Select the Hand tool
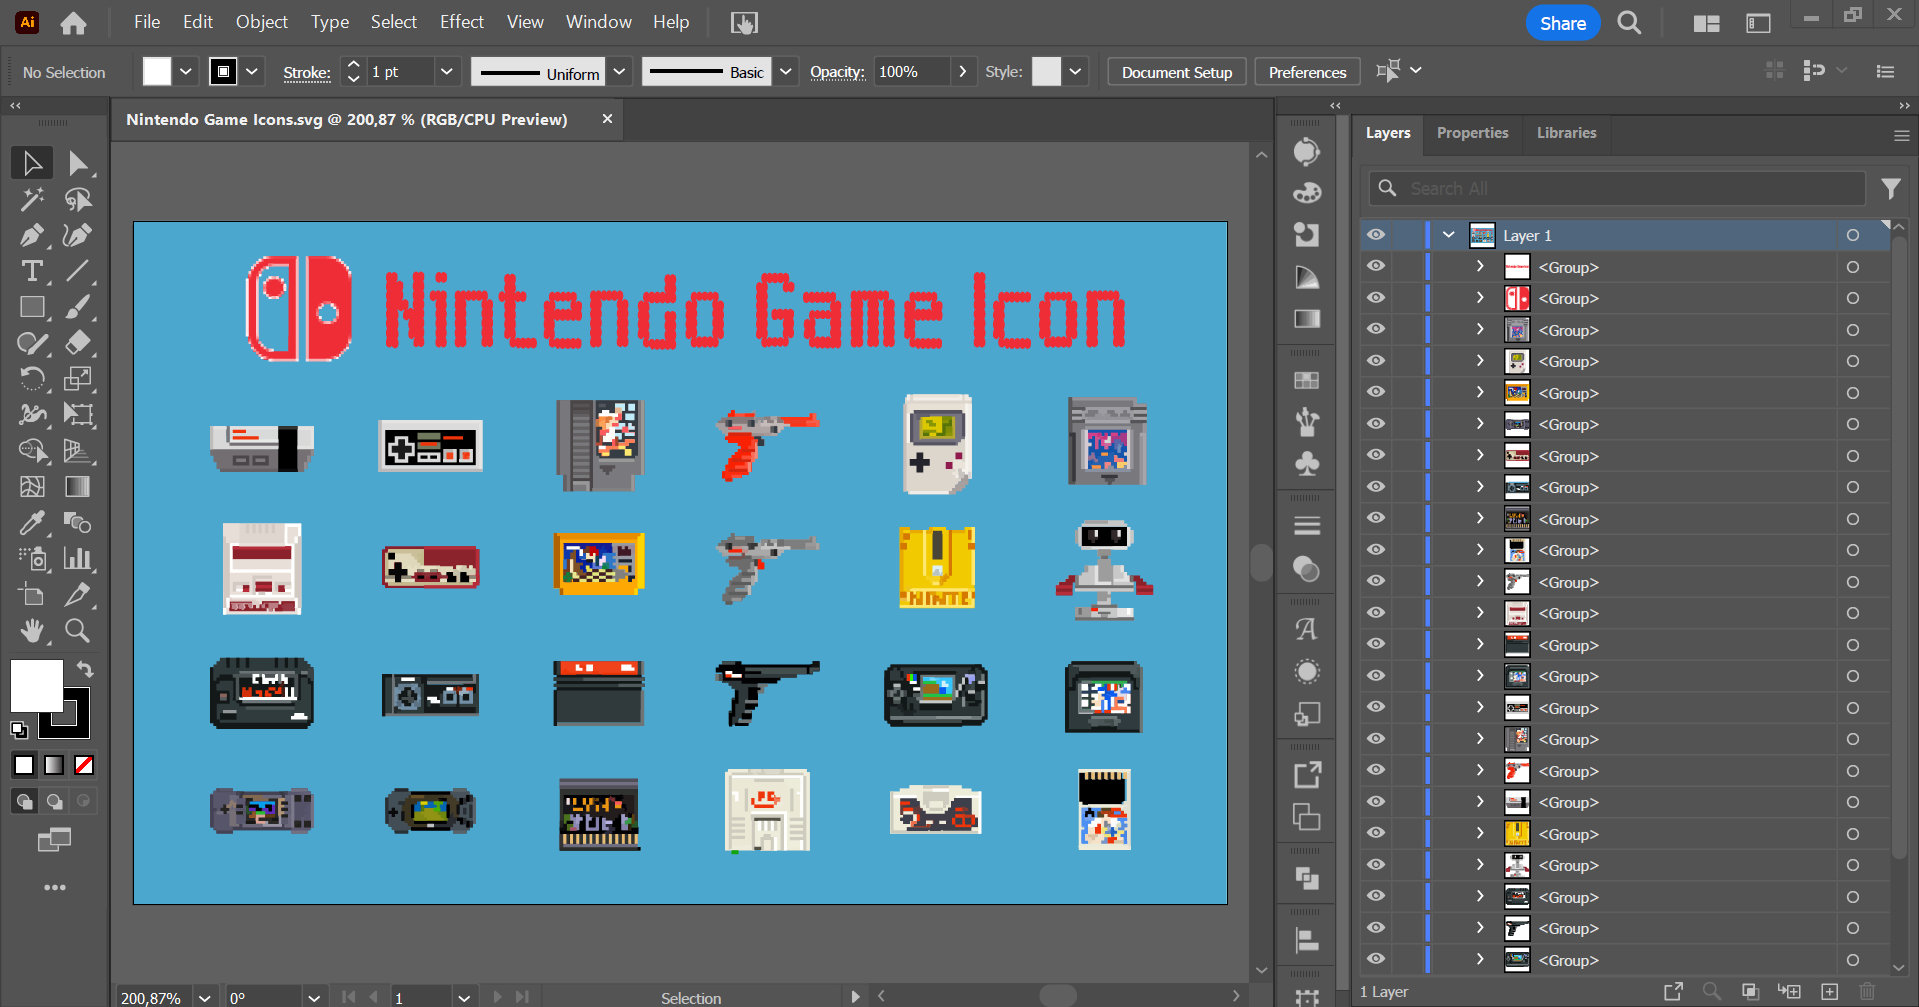1919x1007 pixels. coord(32,630)
